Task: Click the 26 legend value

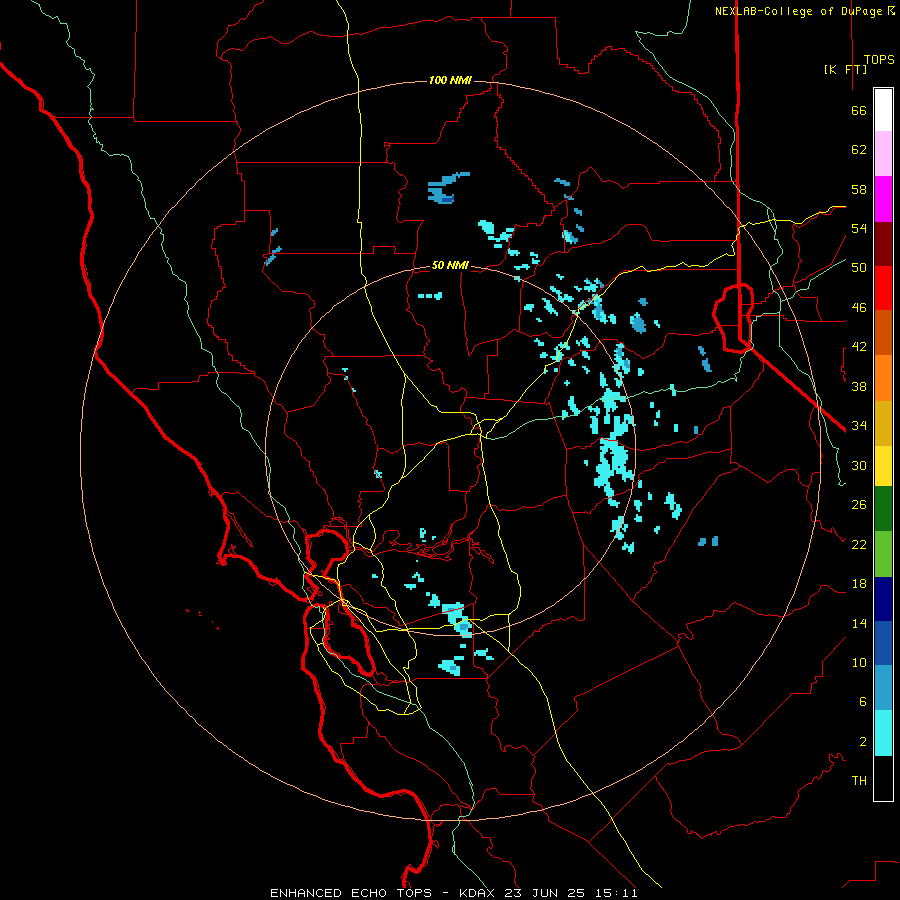Action: click(x=859, y=505)
